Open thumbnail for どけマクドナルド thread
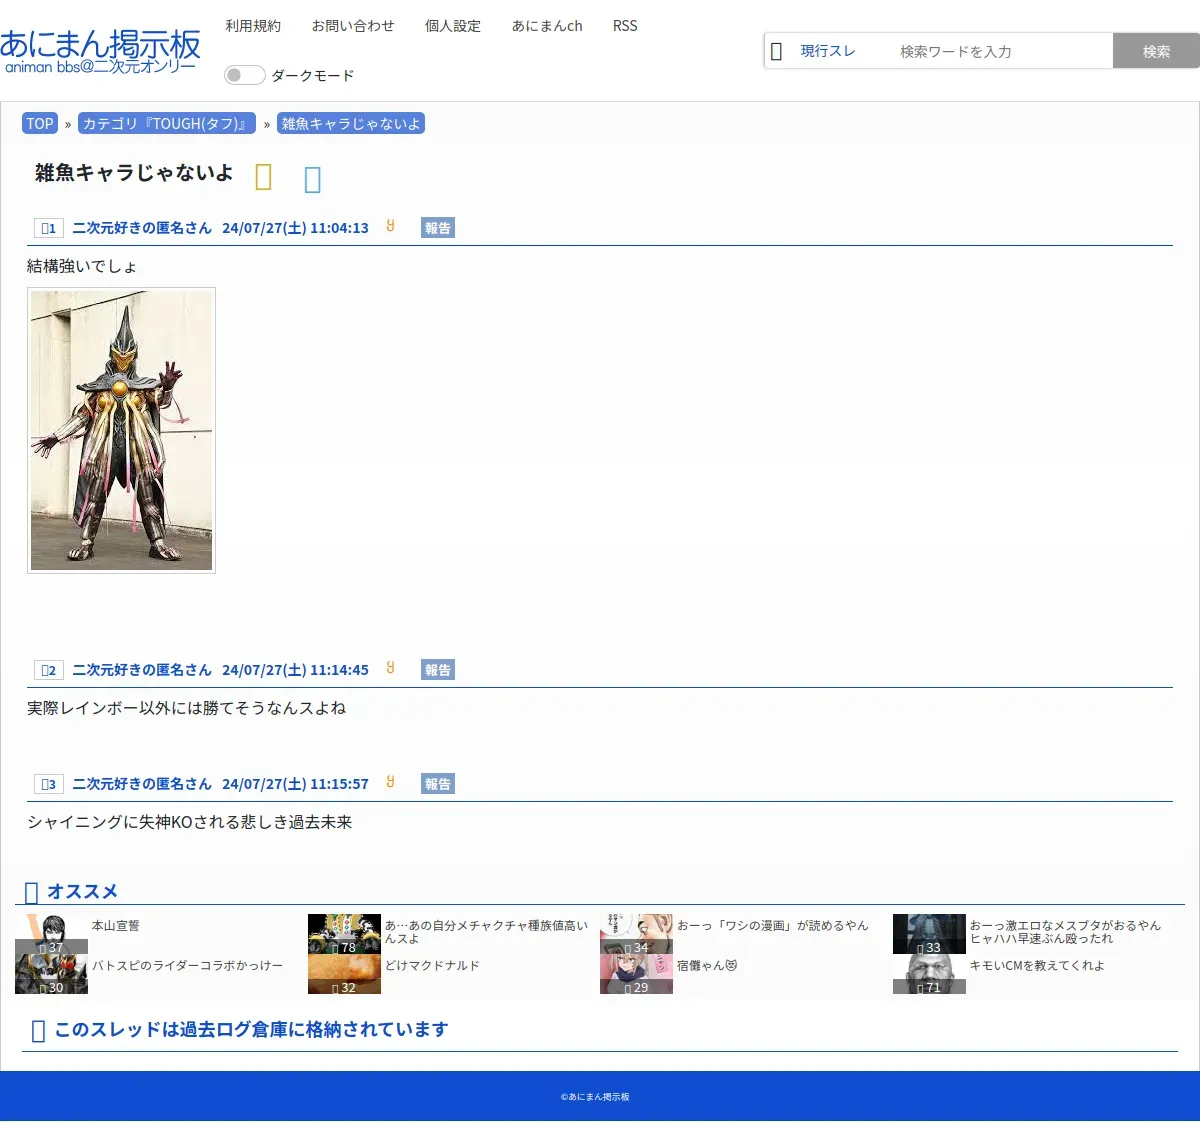Image resolution: width=1200 pixels, height=1122 pixels. [344, 974]
